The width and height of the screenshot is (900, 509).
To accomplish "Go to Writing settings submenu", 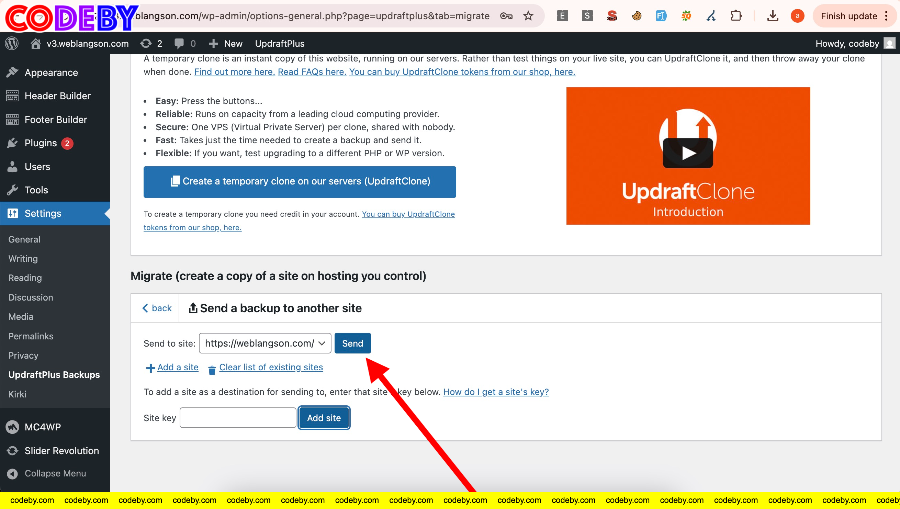I will (x=23, y=259).
